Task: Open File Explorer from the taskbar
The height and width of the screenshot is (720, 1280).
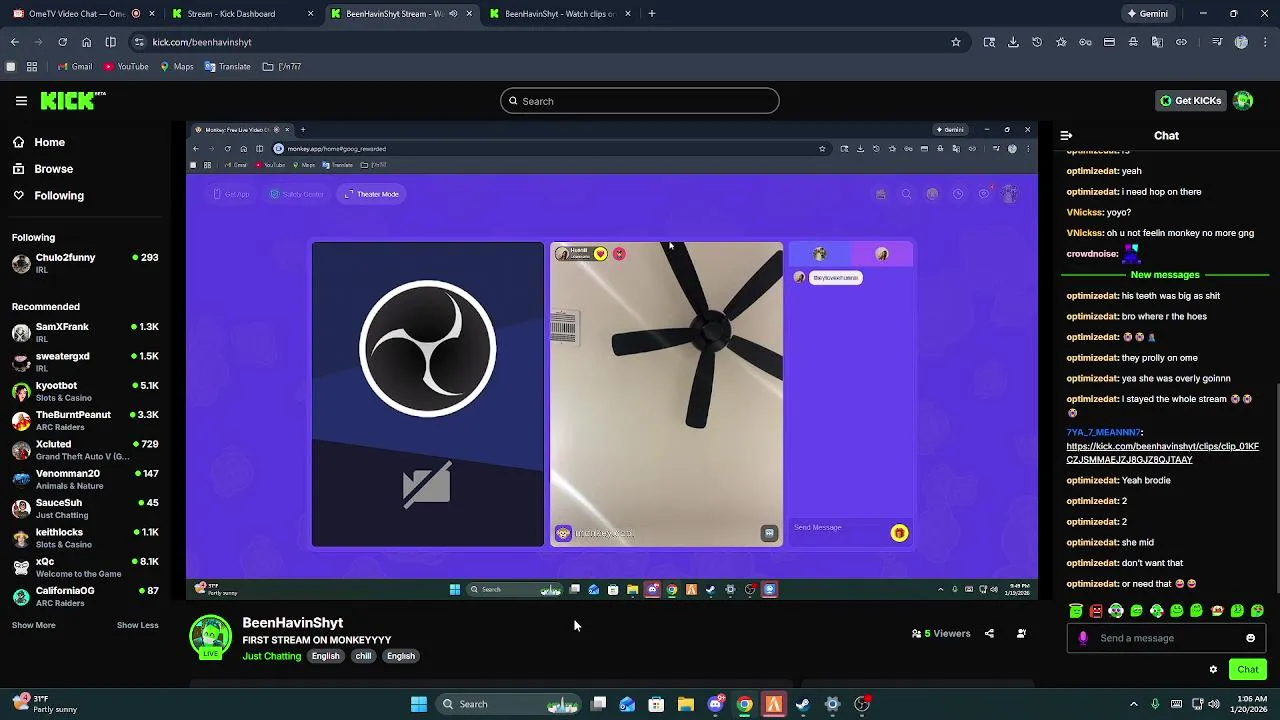Action: tap(686, 704)
